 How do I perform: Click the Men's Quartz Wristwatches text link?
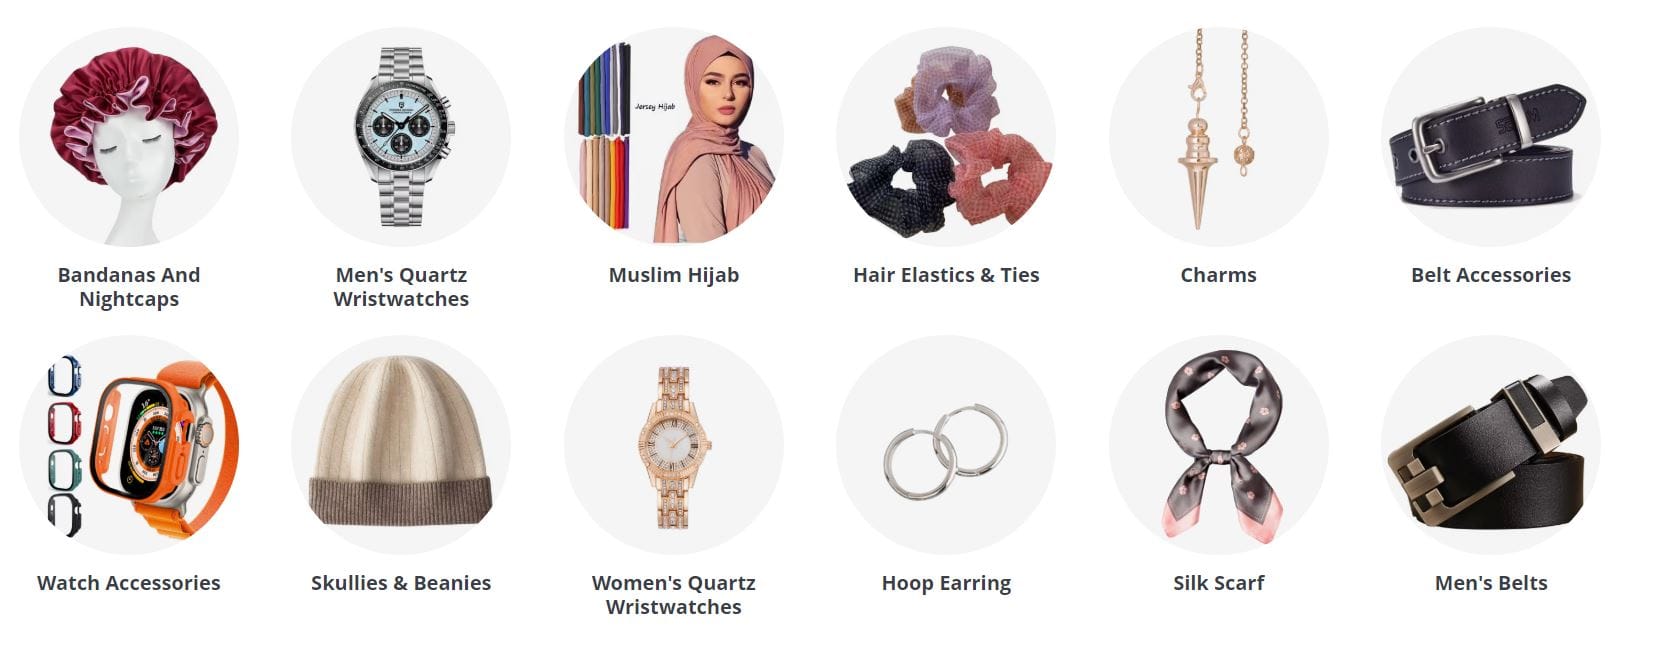tap(401, 287)
